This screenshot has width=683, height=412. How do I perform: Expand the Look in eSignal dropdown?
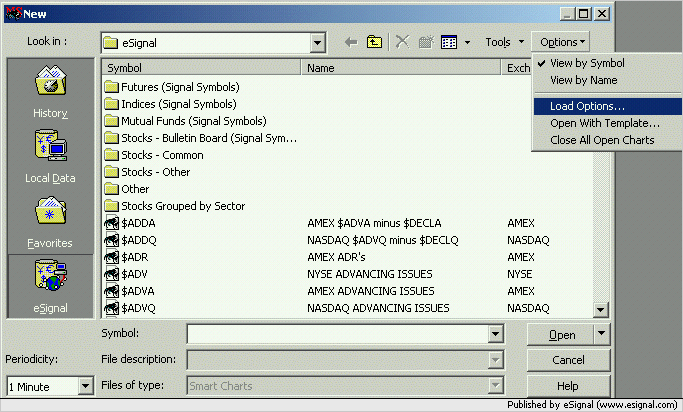pos(318,43)
